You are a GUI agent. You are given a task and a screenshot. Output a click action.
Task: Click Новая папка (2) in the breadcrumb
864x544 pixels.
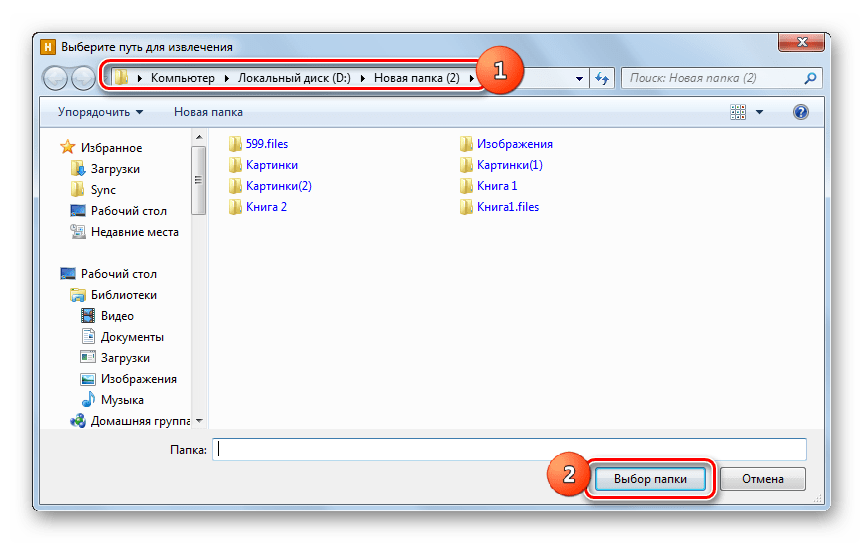pos(417,78)
